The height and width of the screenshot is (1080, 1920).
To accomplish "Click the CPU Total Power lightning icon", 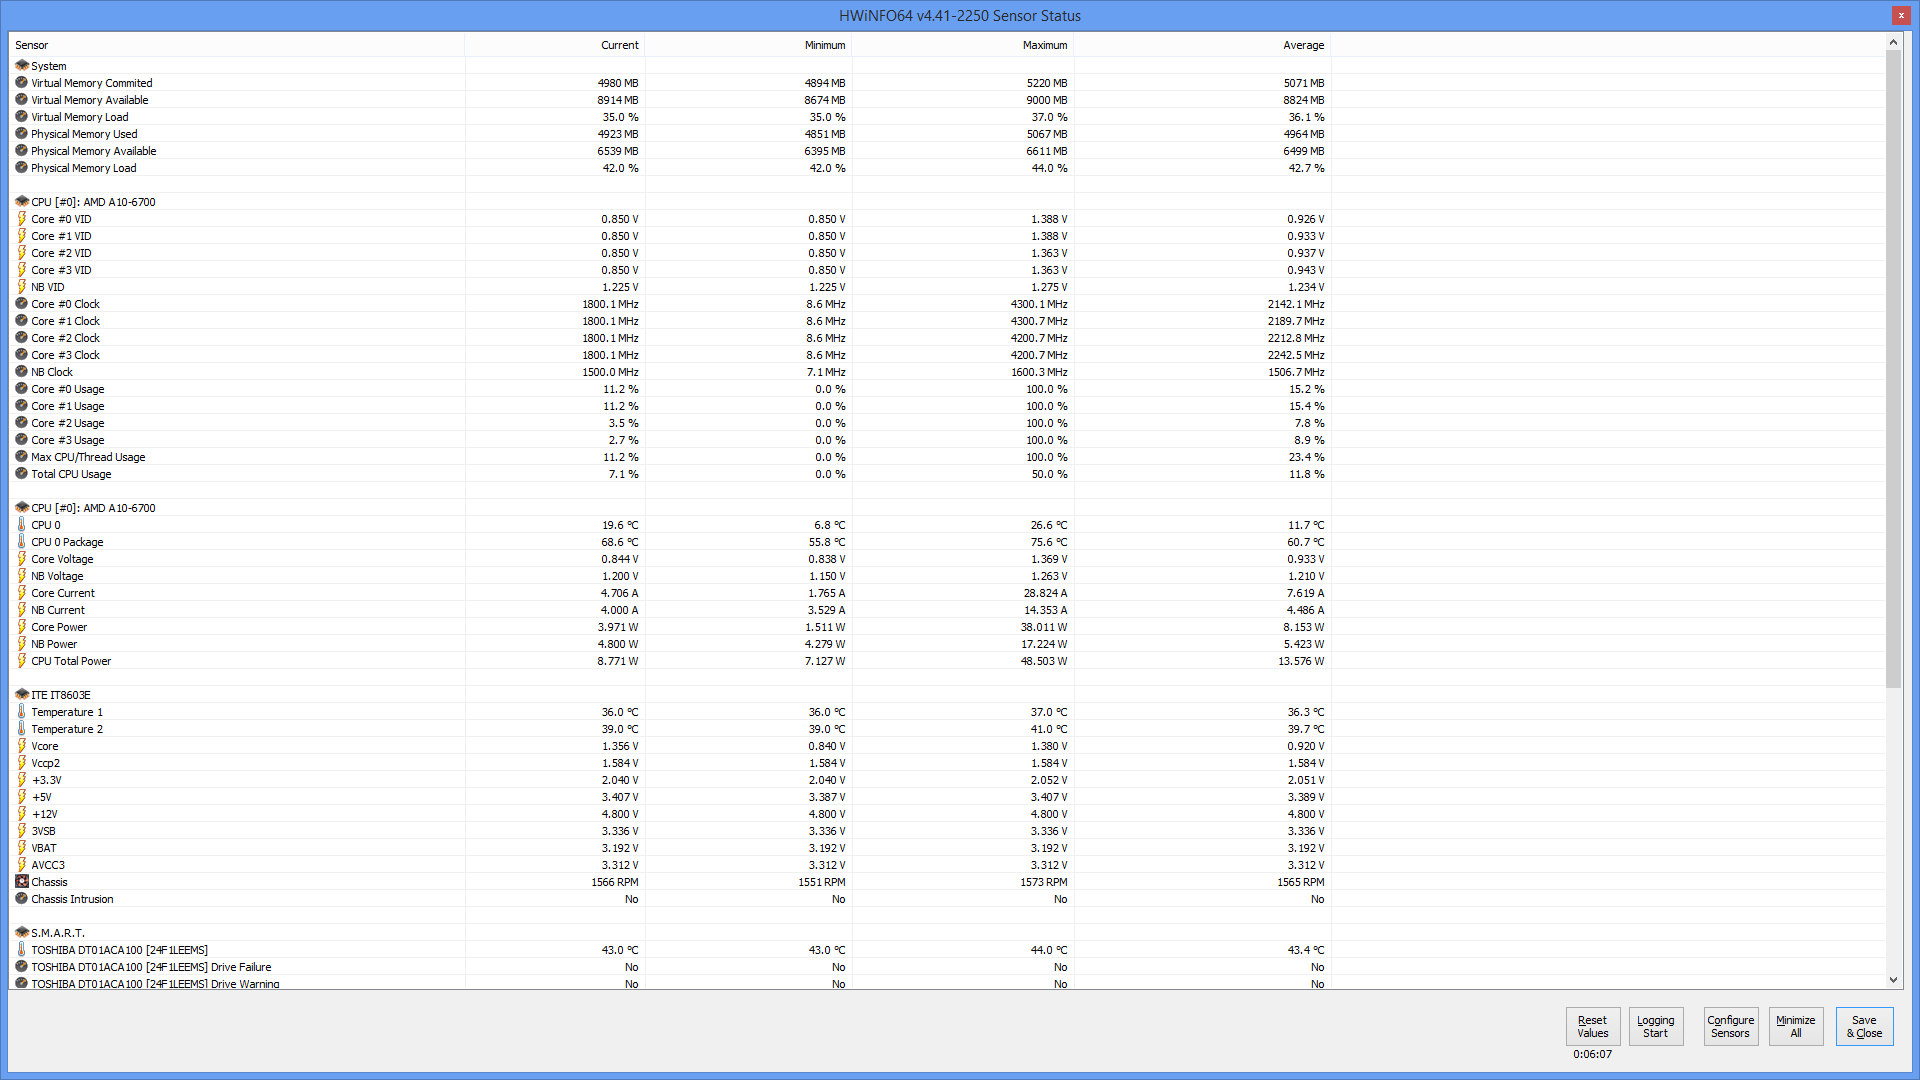I will (x=22, y=661).
